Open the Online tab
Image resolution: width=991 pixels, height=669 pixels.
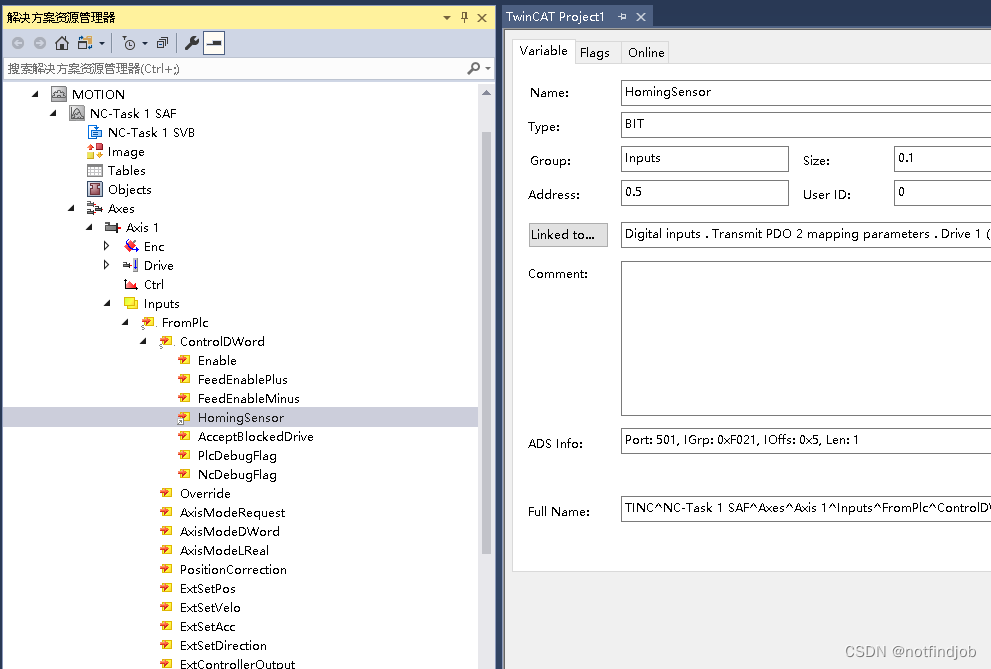click(644, 52)
